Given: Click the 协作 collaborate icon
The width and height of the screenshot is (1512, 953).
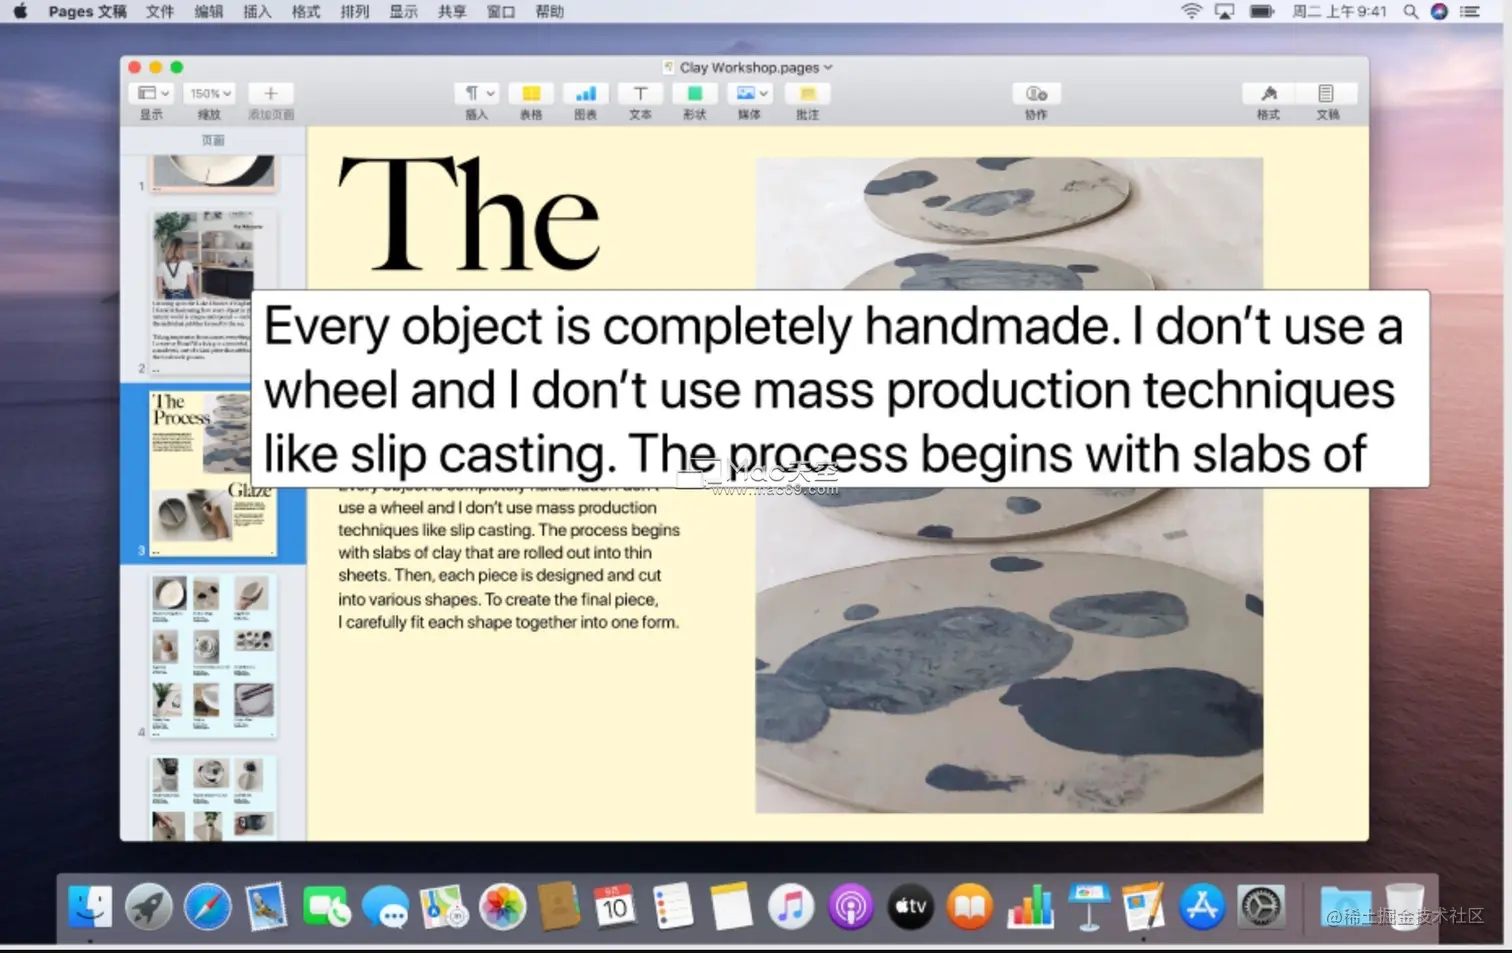Looking at the screenshot, I should point(1036,93).
